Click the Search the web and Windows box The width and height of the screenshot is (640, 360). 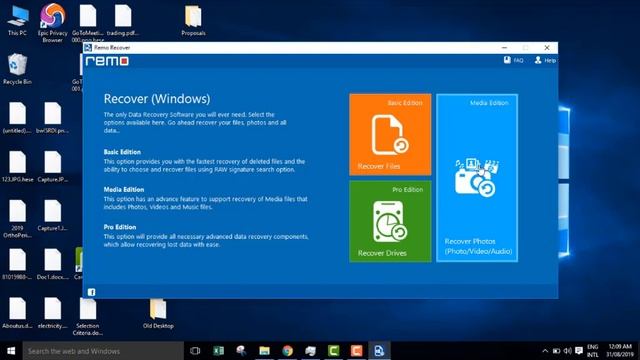point(103,351)
